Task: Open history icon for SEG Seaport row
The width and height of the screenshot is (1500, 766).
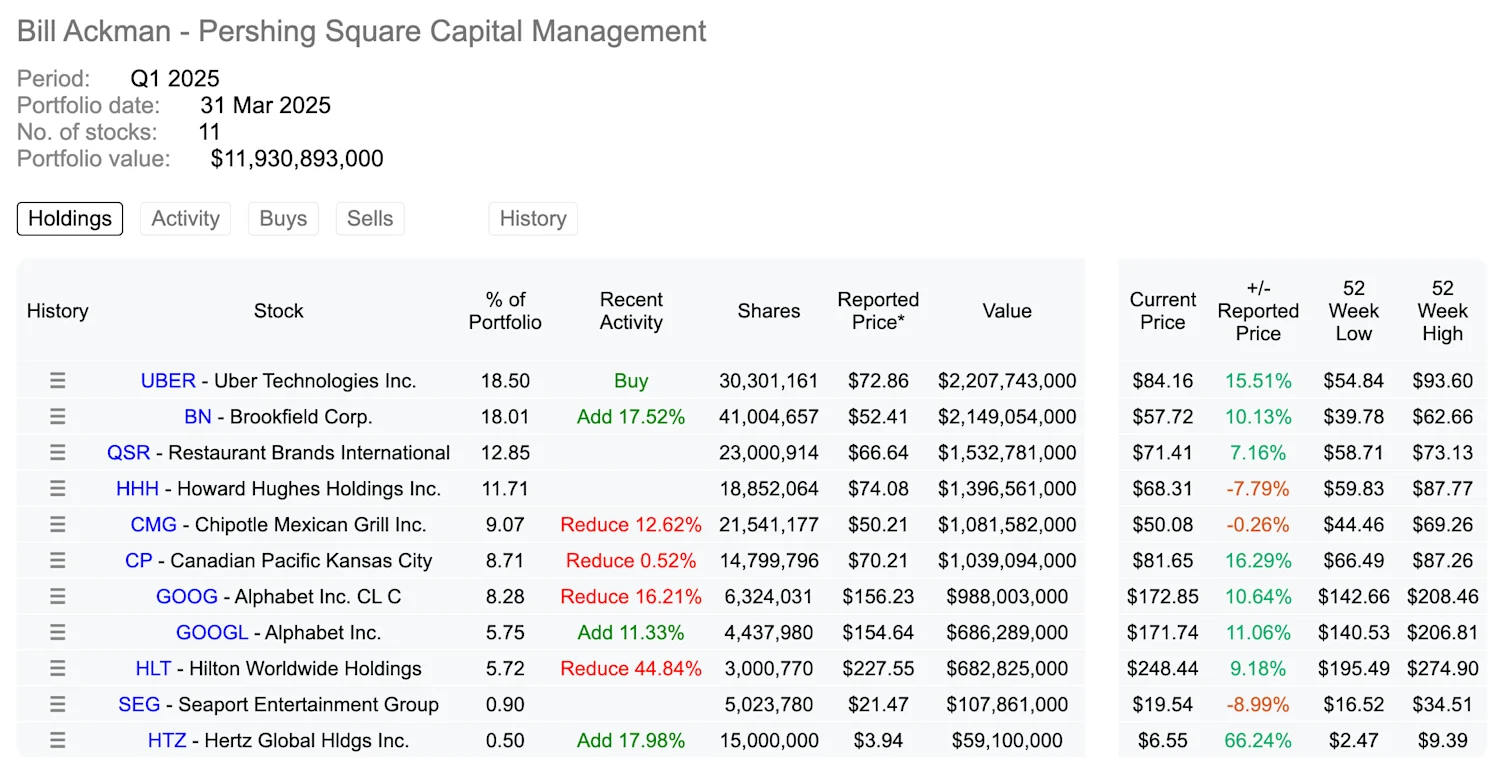Action: (58, 705)
